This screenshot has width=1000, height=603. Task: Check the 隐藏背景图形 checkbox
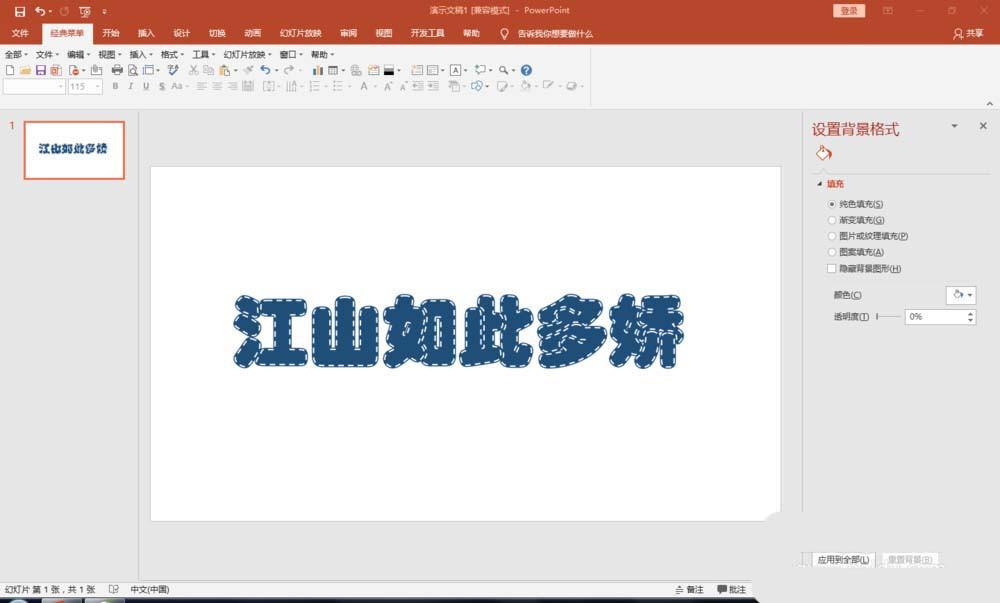[832, 268]
